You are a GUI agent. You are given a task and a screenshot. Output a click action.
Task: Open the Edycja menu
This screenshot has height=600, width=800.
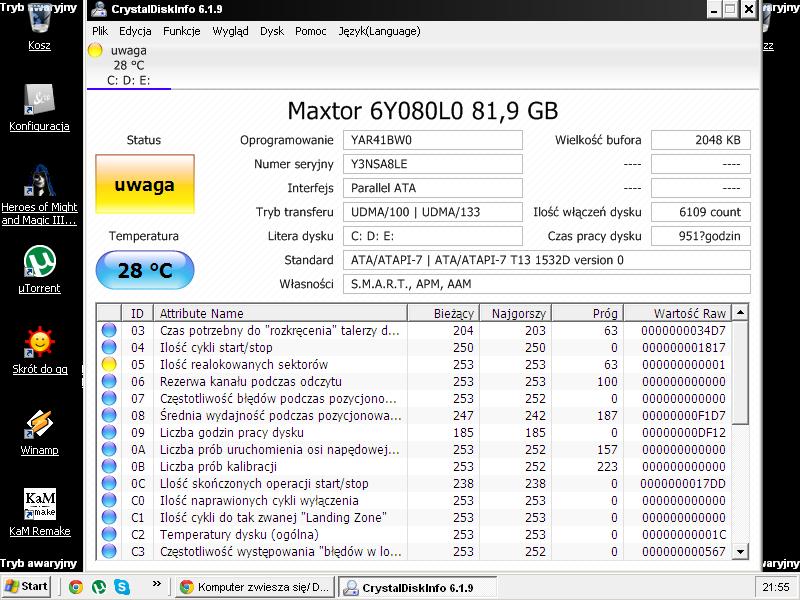point(135,31)
